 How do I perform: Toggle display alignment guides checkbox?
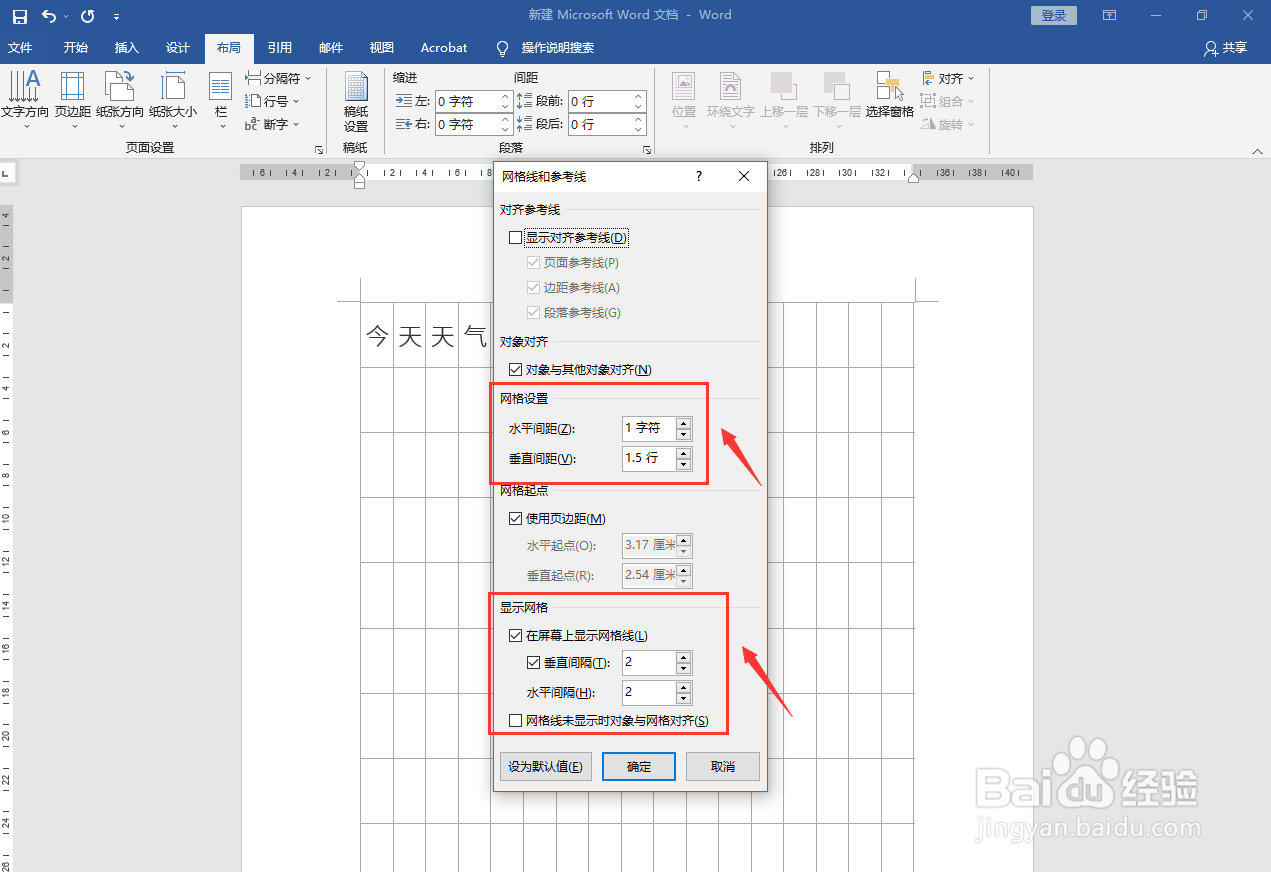(516, 238)
